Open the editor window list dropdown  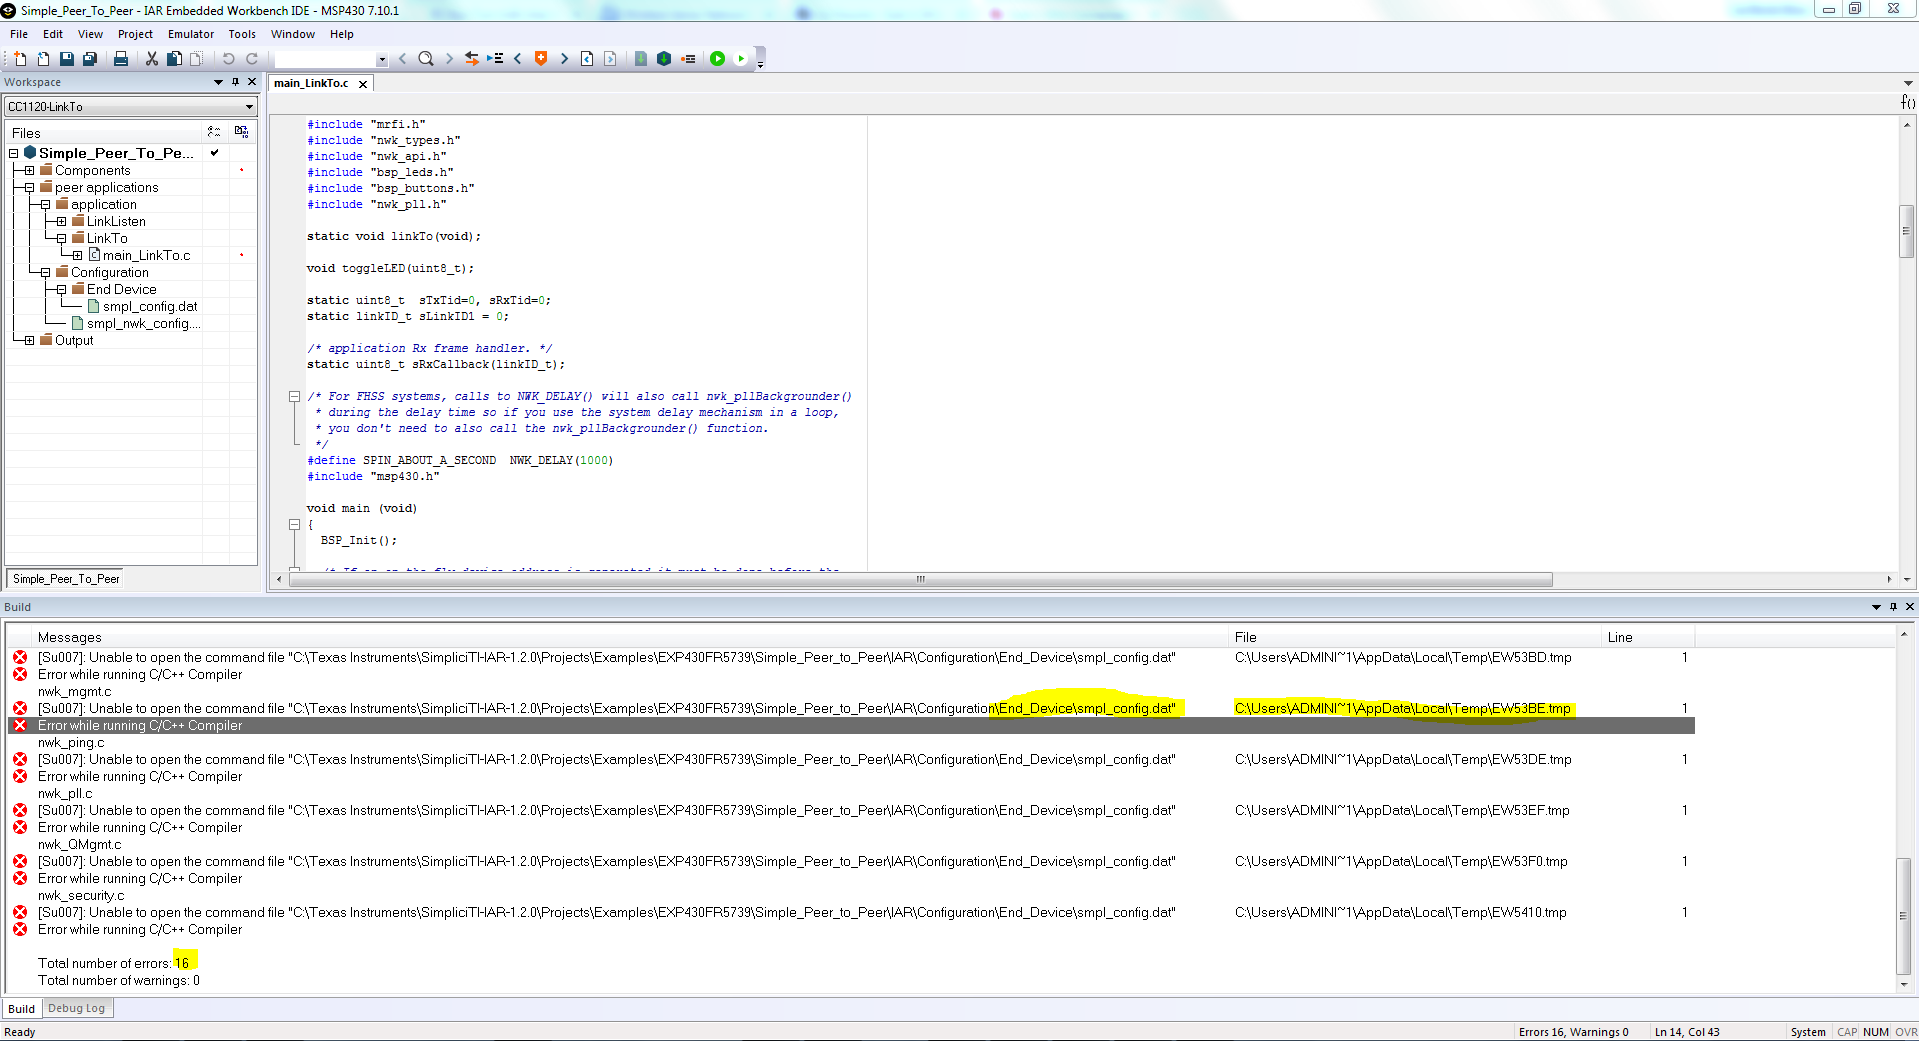(x=1908, y=83)
